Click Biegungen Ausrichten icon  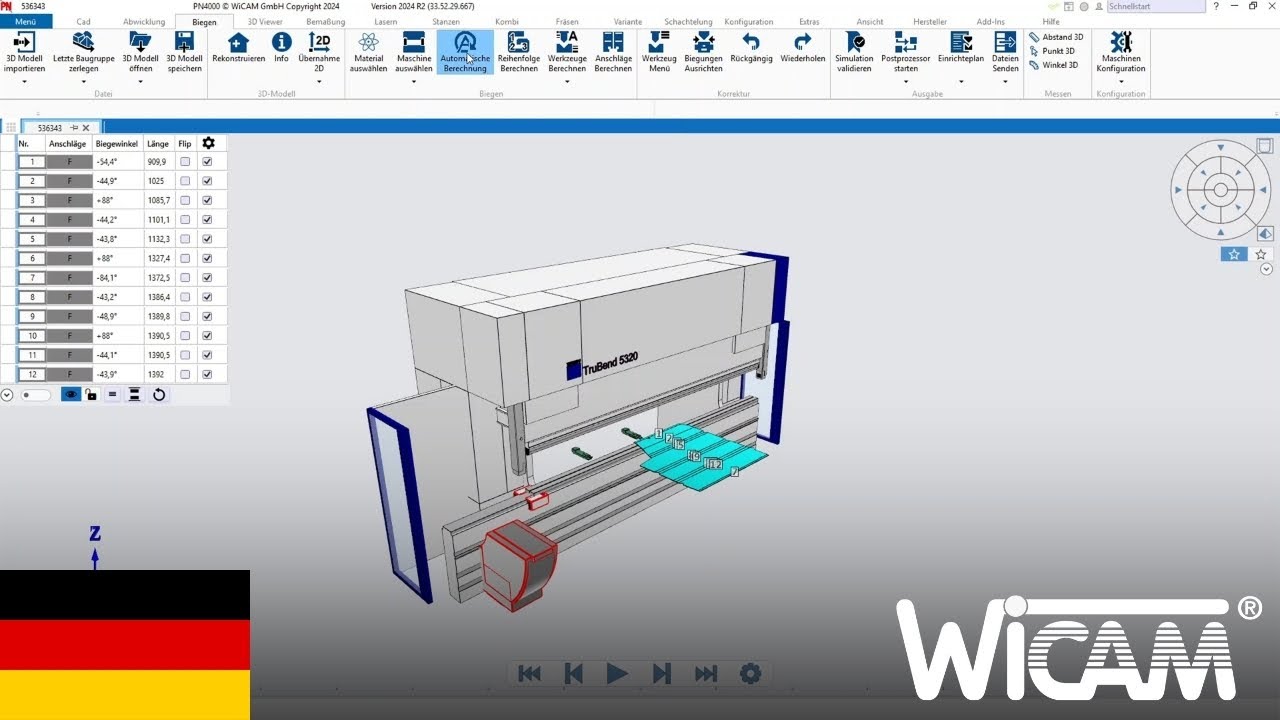click(x=704, y=42)
